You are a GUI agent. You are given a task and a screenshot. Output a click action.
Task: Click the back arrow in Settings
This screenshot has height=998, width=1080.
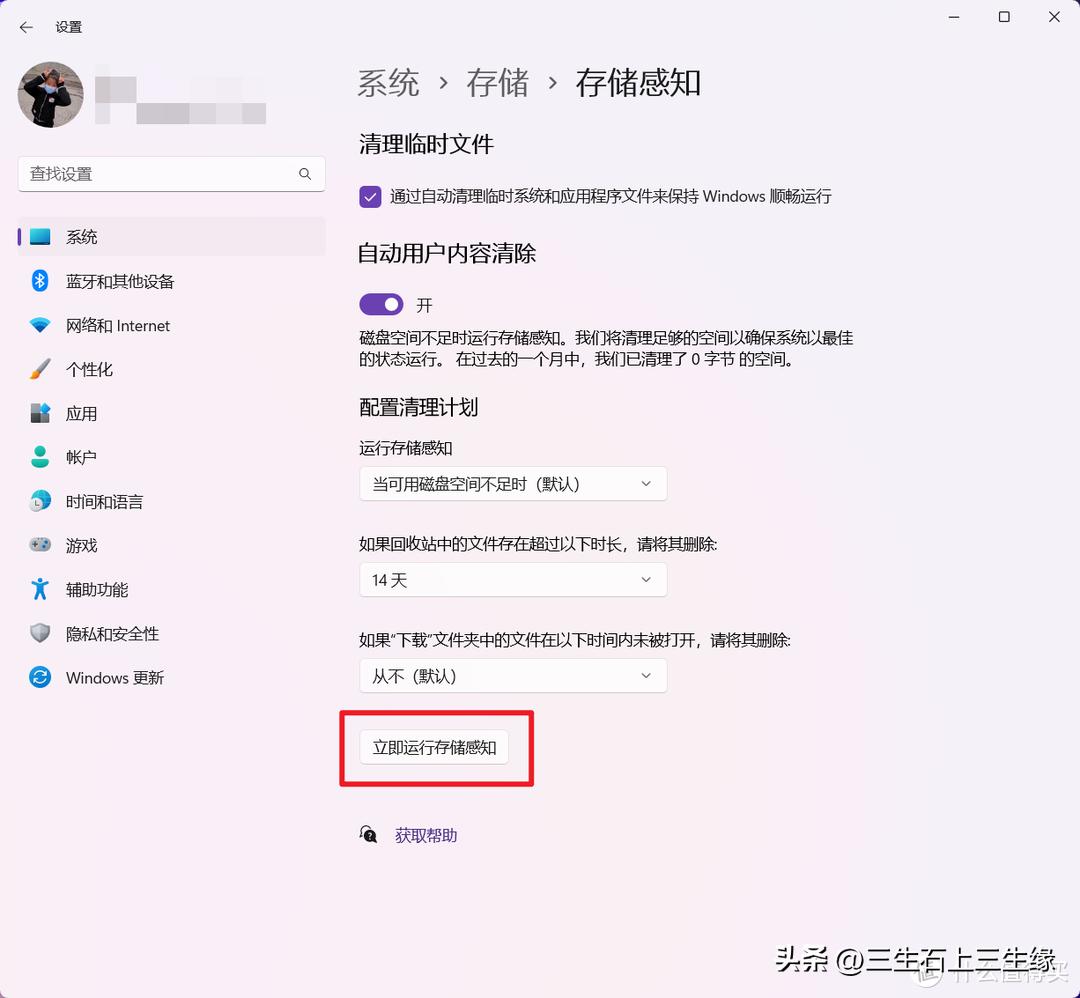[x=26, y=27]
